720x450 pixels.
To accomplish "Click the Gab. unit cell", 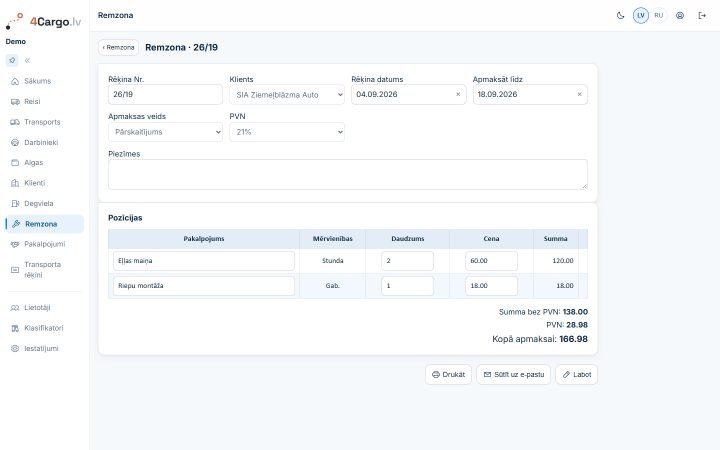I will 332,286.
